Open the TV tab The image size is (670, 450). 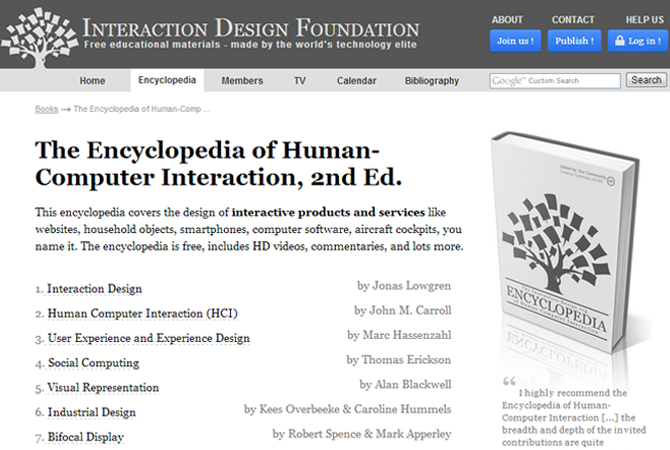300,81
